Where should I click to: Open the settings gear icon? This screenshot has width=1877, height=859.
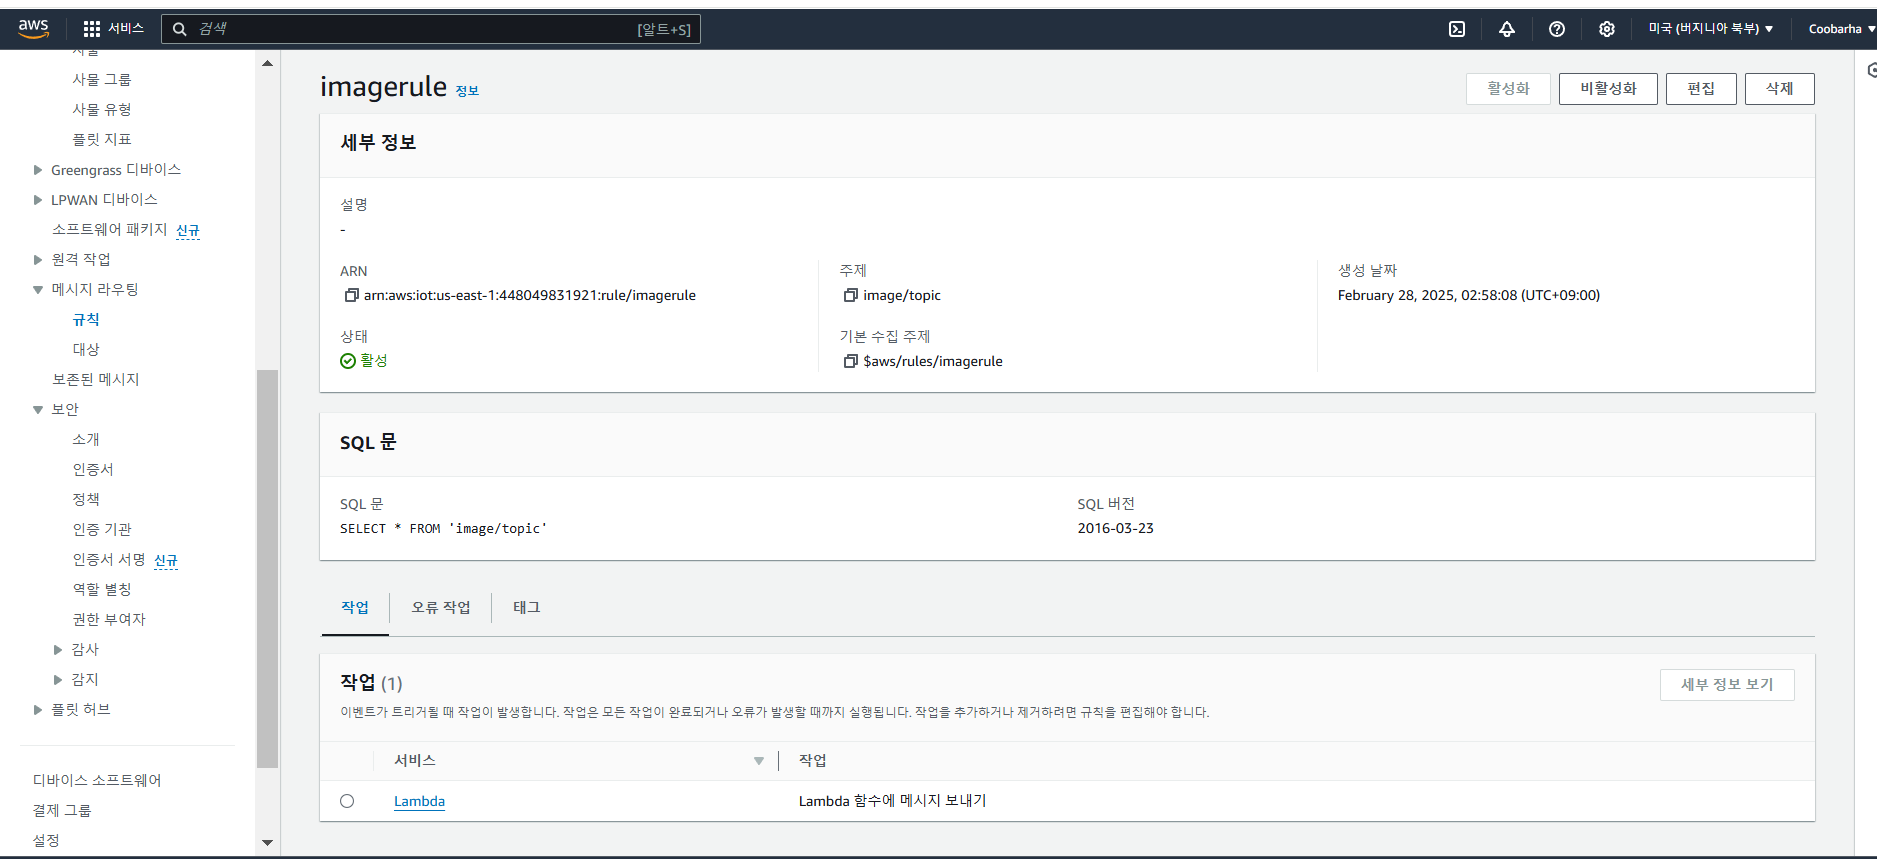coord(1607,29)
